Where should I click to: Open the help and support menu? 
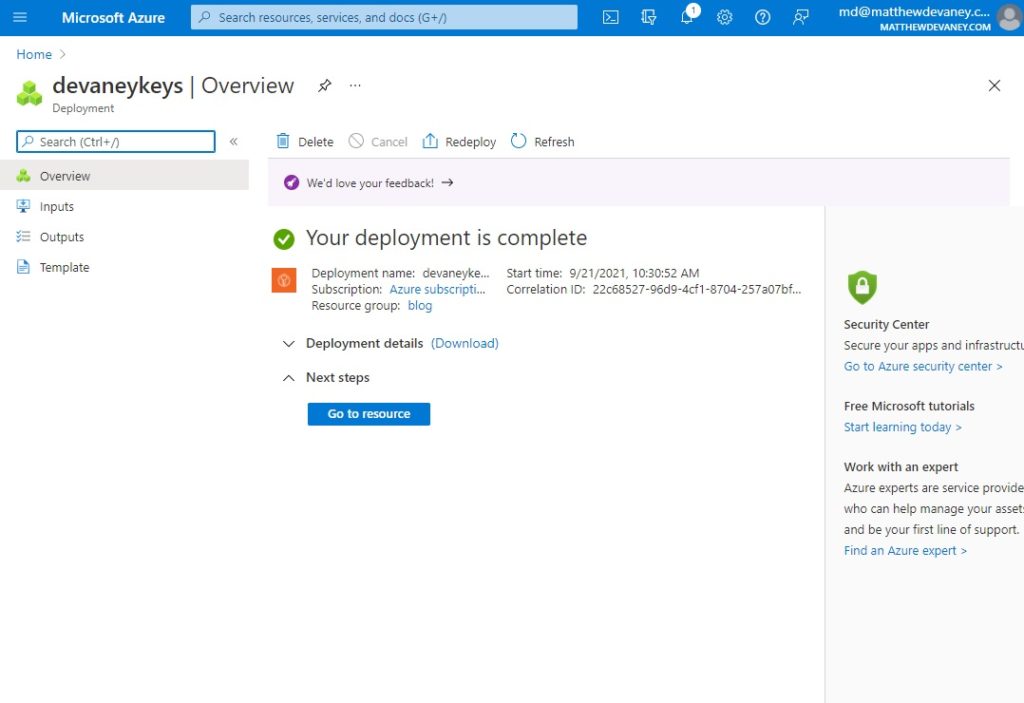(x=762, y=18)
